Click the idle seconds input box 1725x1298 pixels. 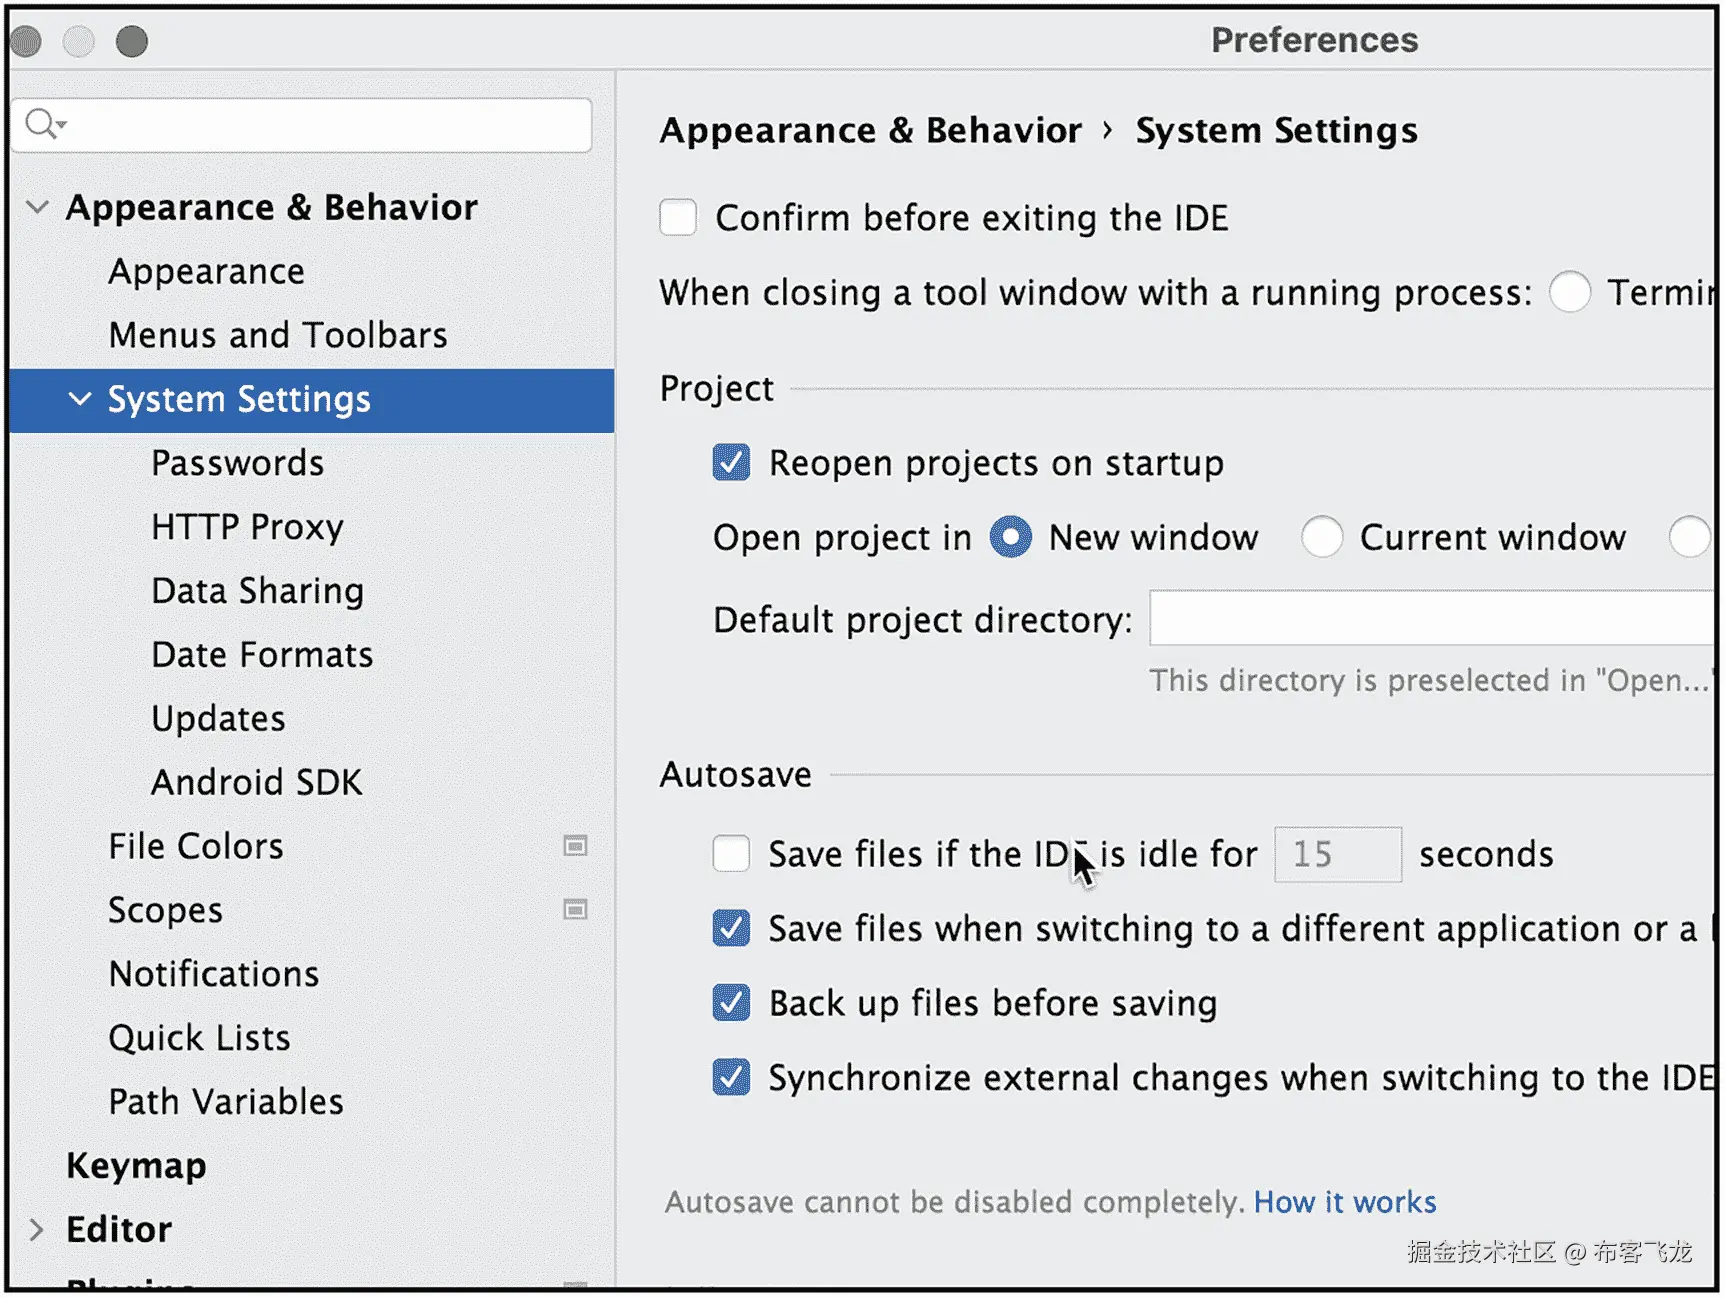(1337, 855)
